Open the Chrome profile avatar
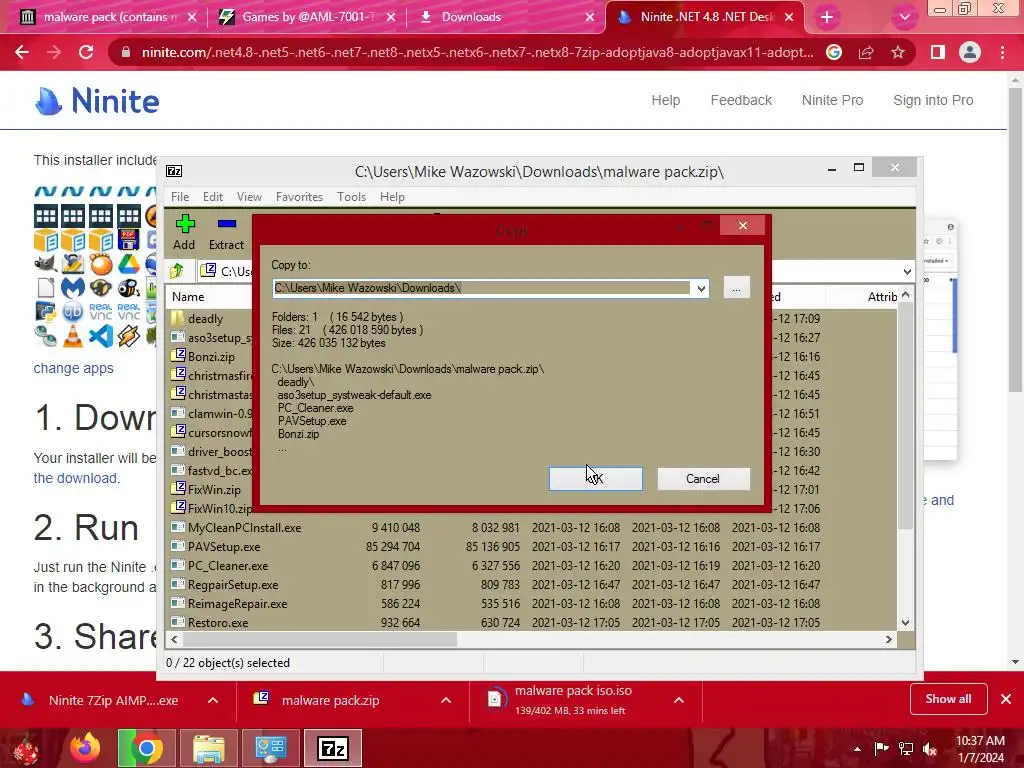1024x768 pixels. point(970,52)
